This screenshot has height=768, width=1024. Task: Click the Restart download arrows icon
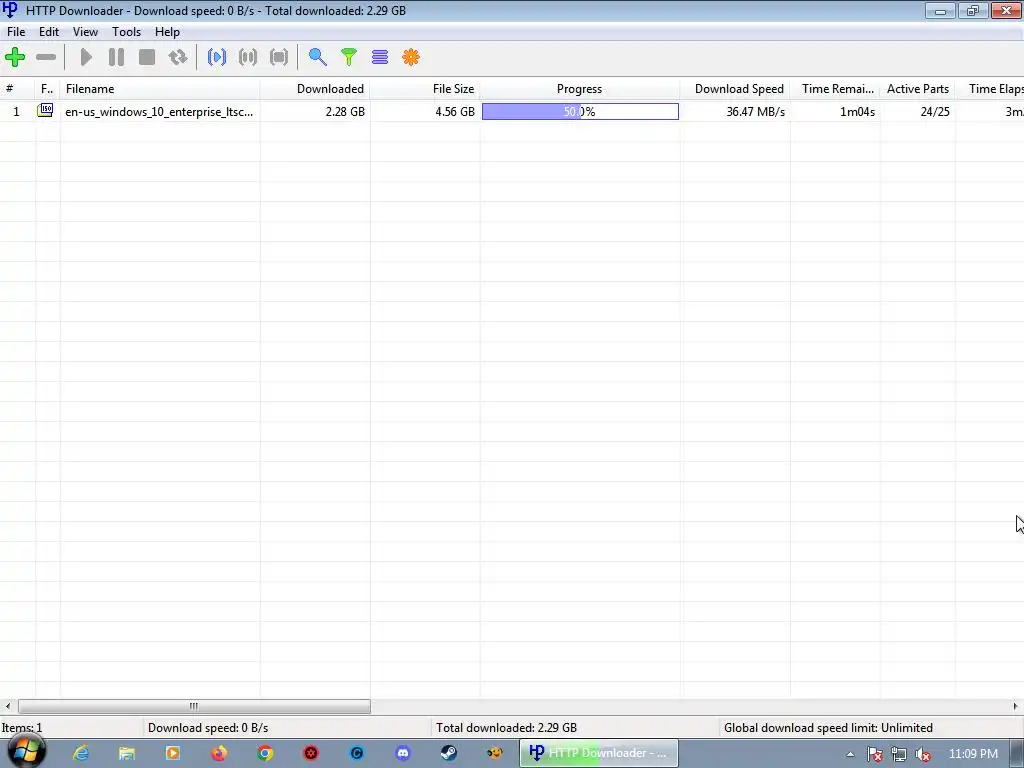(178, 57)
